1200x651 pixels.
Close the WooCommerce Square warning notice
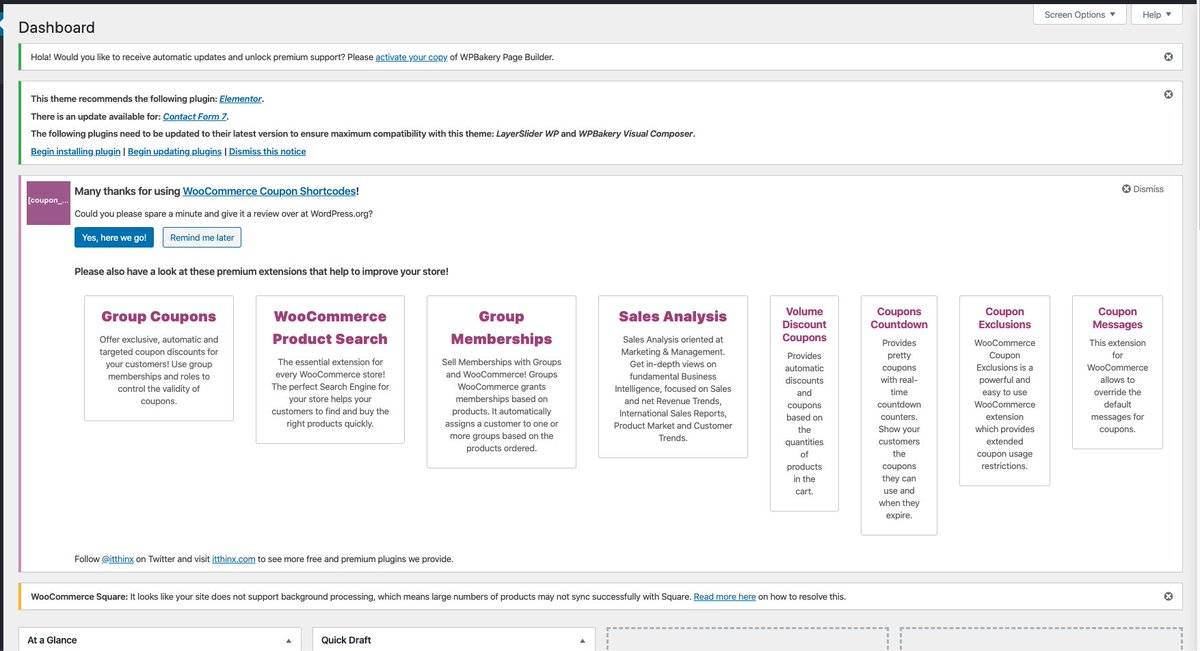(1168, 597)
